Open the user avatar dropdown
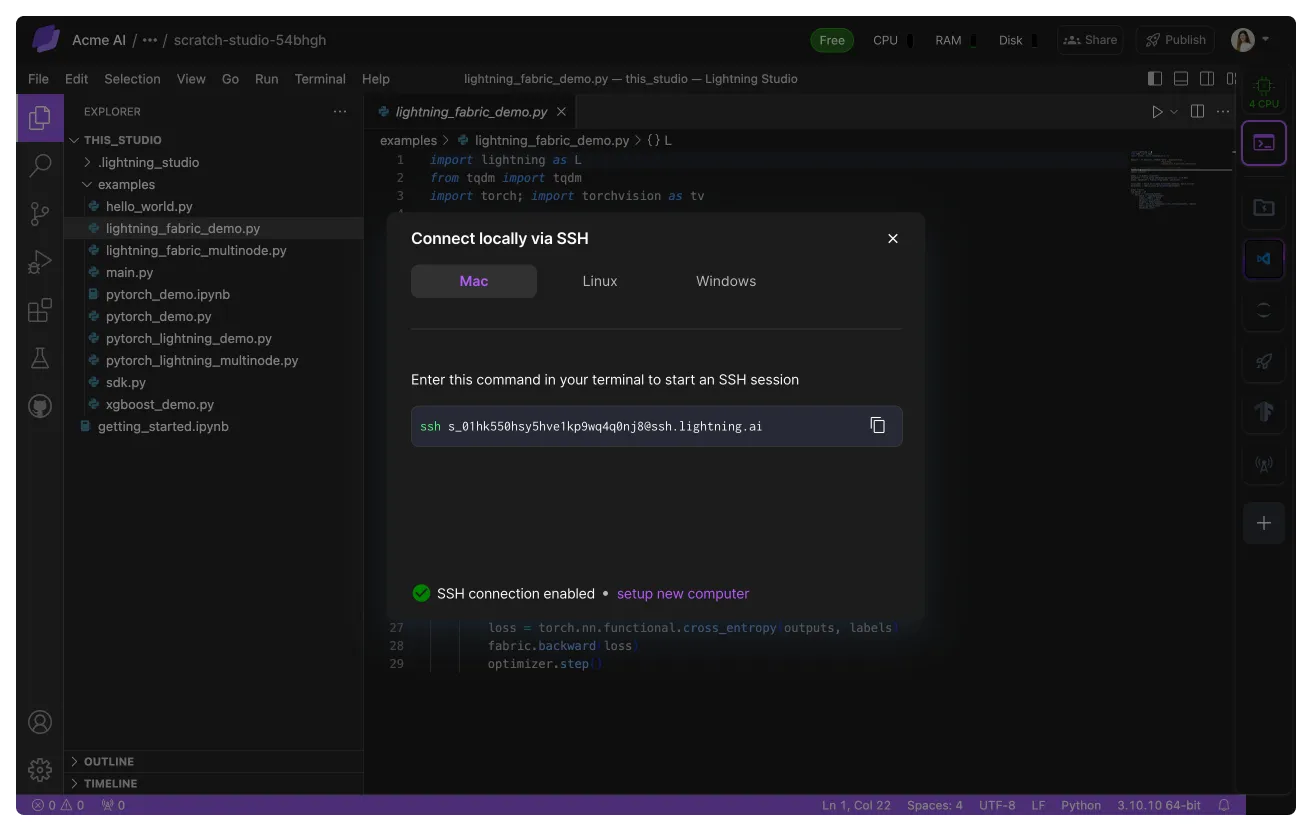This screenshot has width=1312, height=831. point(1266,40)
